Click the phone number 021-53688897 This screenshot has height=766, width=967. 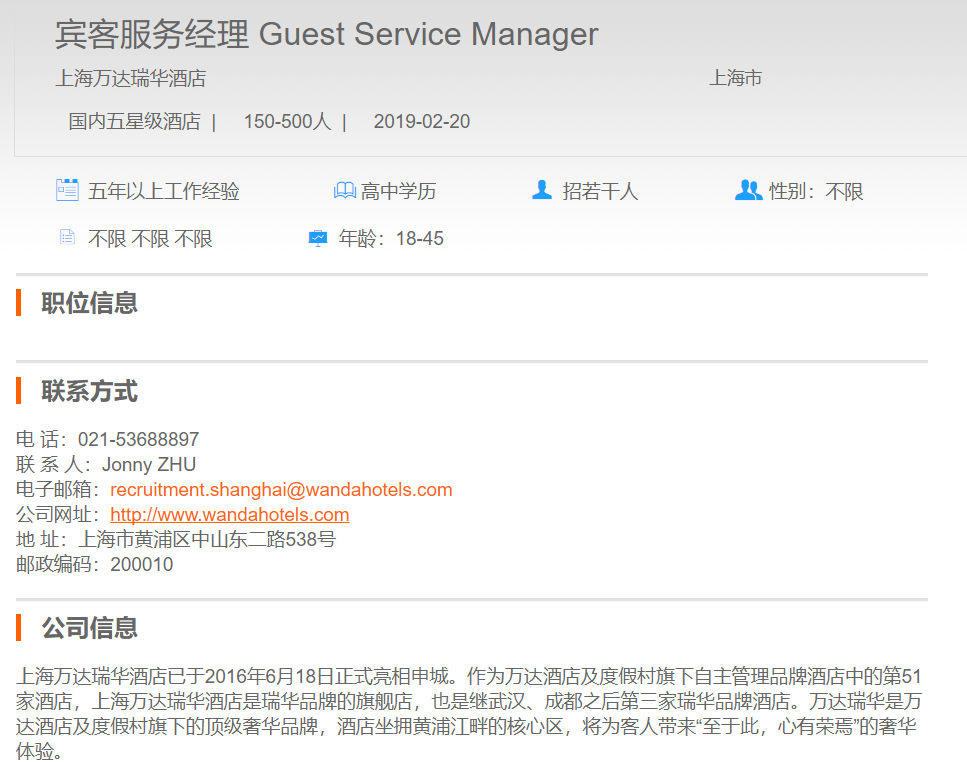point(138,440)
